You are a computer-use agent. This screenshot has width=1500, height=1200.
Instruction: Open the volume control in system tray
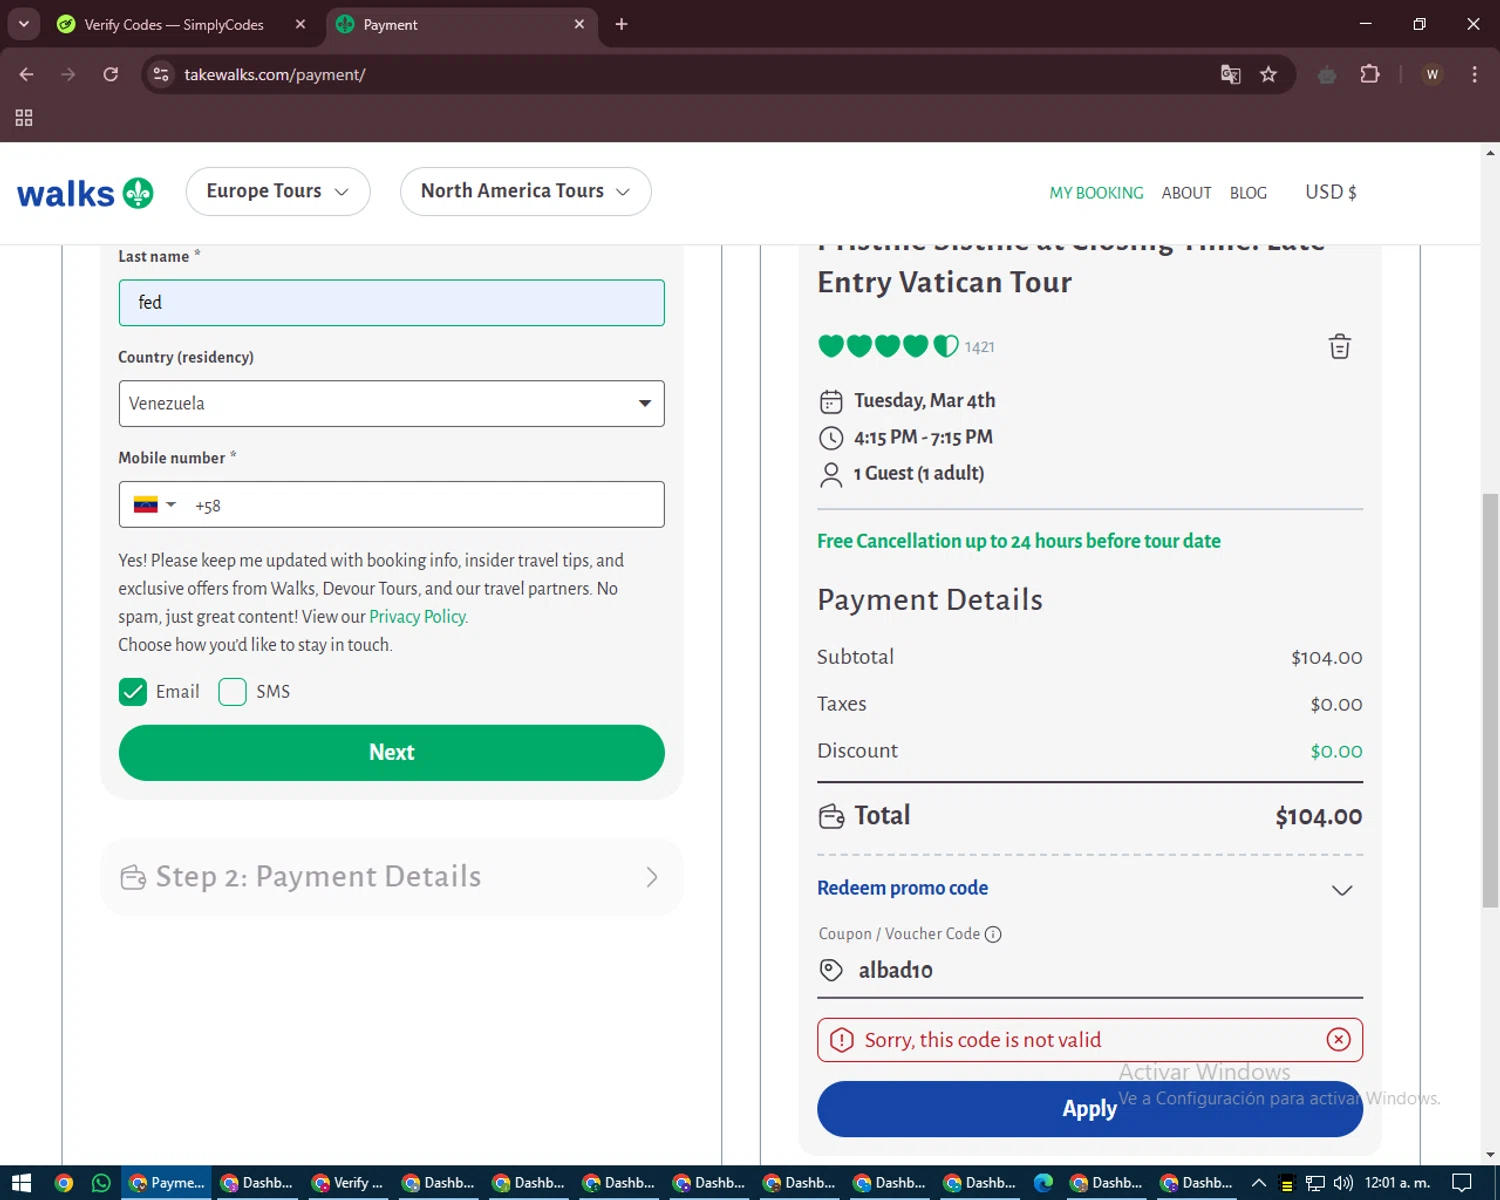(1343, 1183)
